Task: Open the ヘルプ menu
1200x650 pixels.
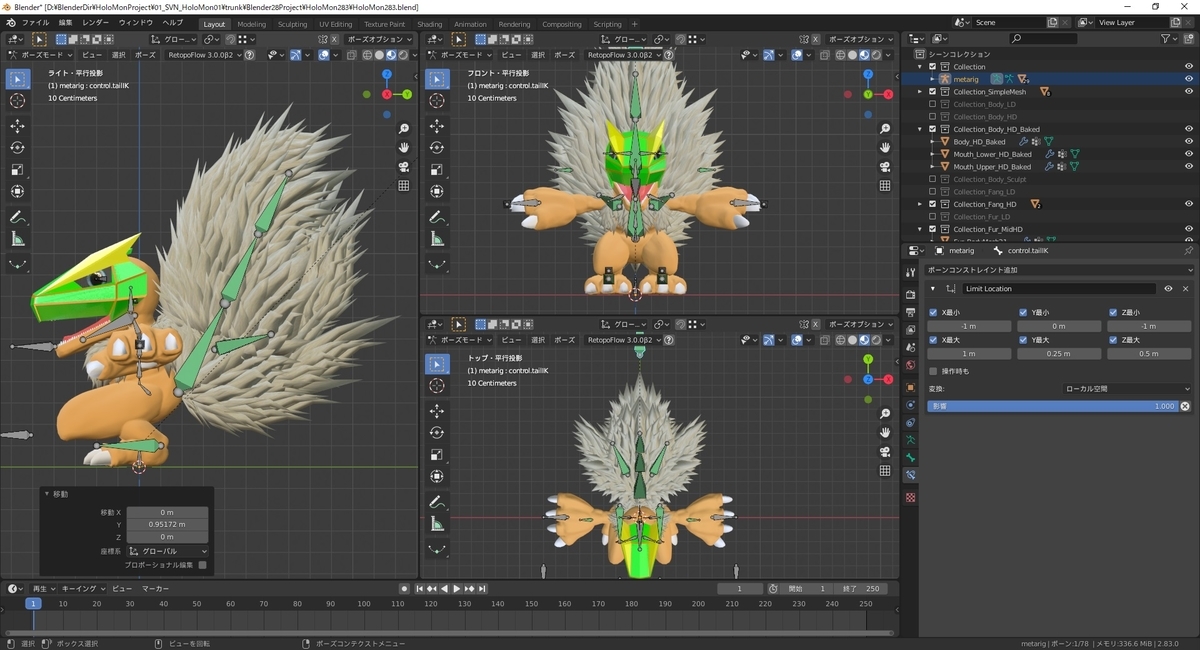Action: (x=173, y=23)
